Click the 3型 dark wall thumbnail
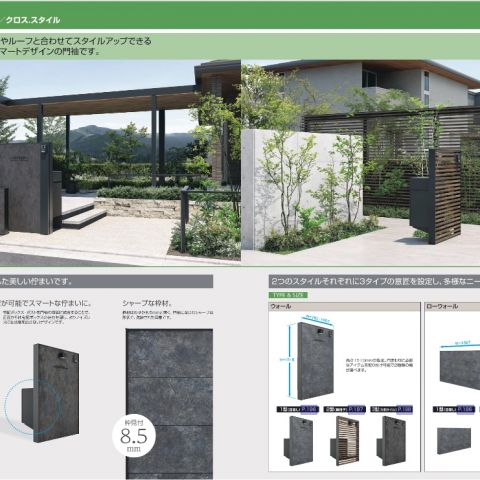Viewport: 480px width, 480px height. click(x=391, y=441)
